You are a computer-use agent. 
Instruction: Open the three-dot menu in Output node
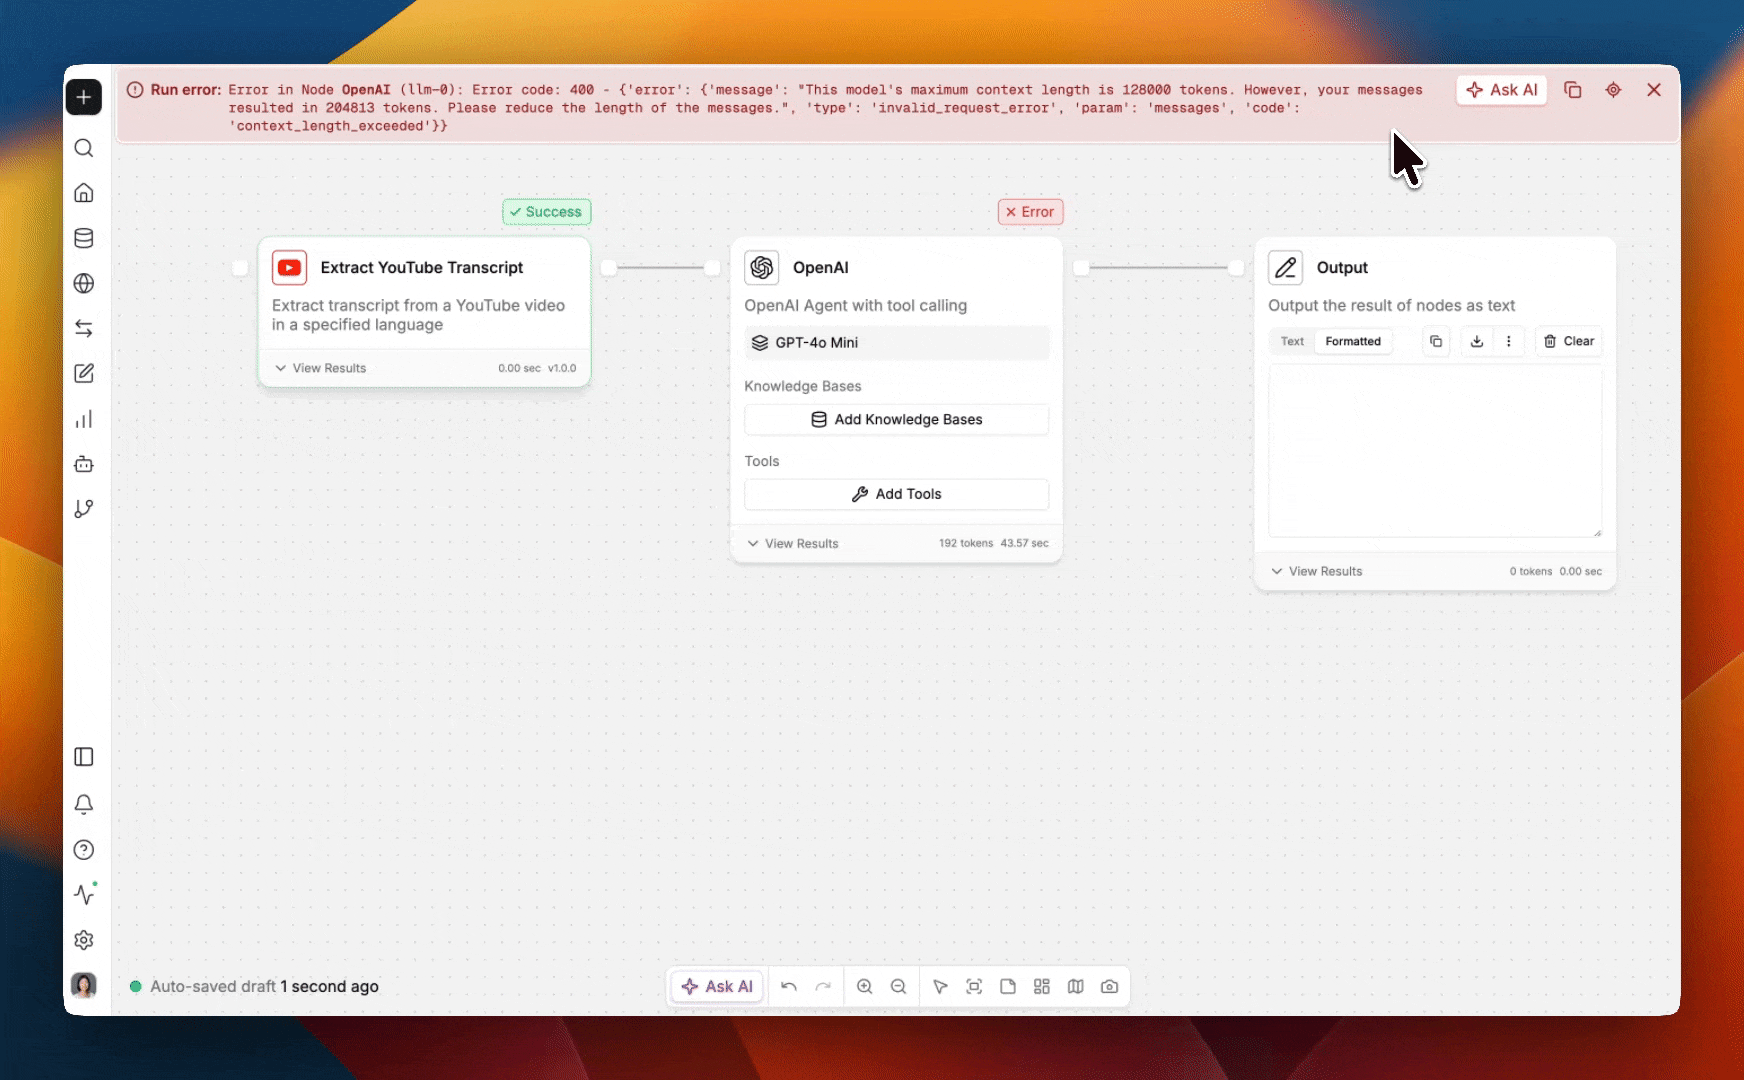1508,341
